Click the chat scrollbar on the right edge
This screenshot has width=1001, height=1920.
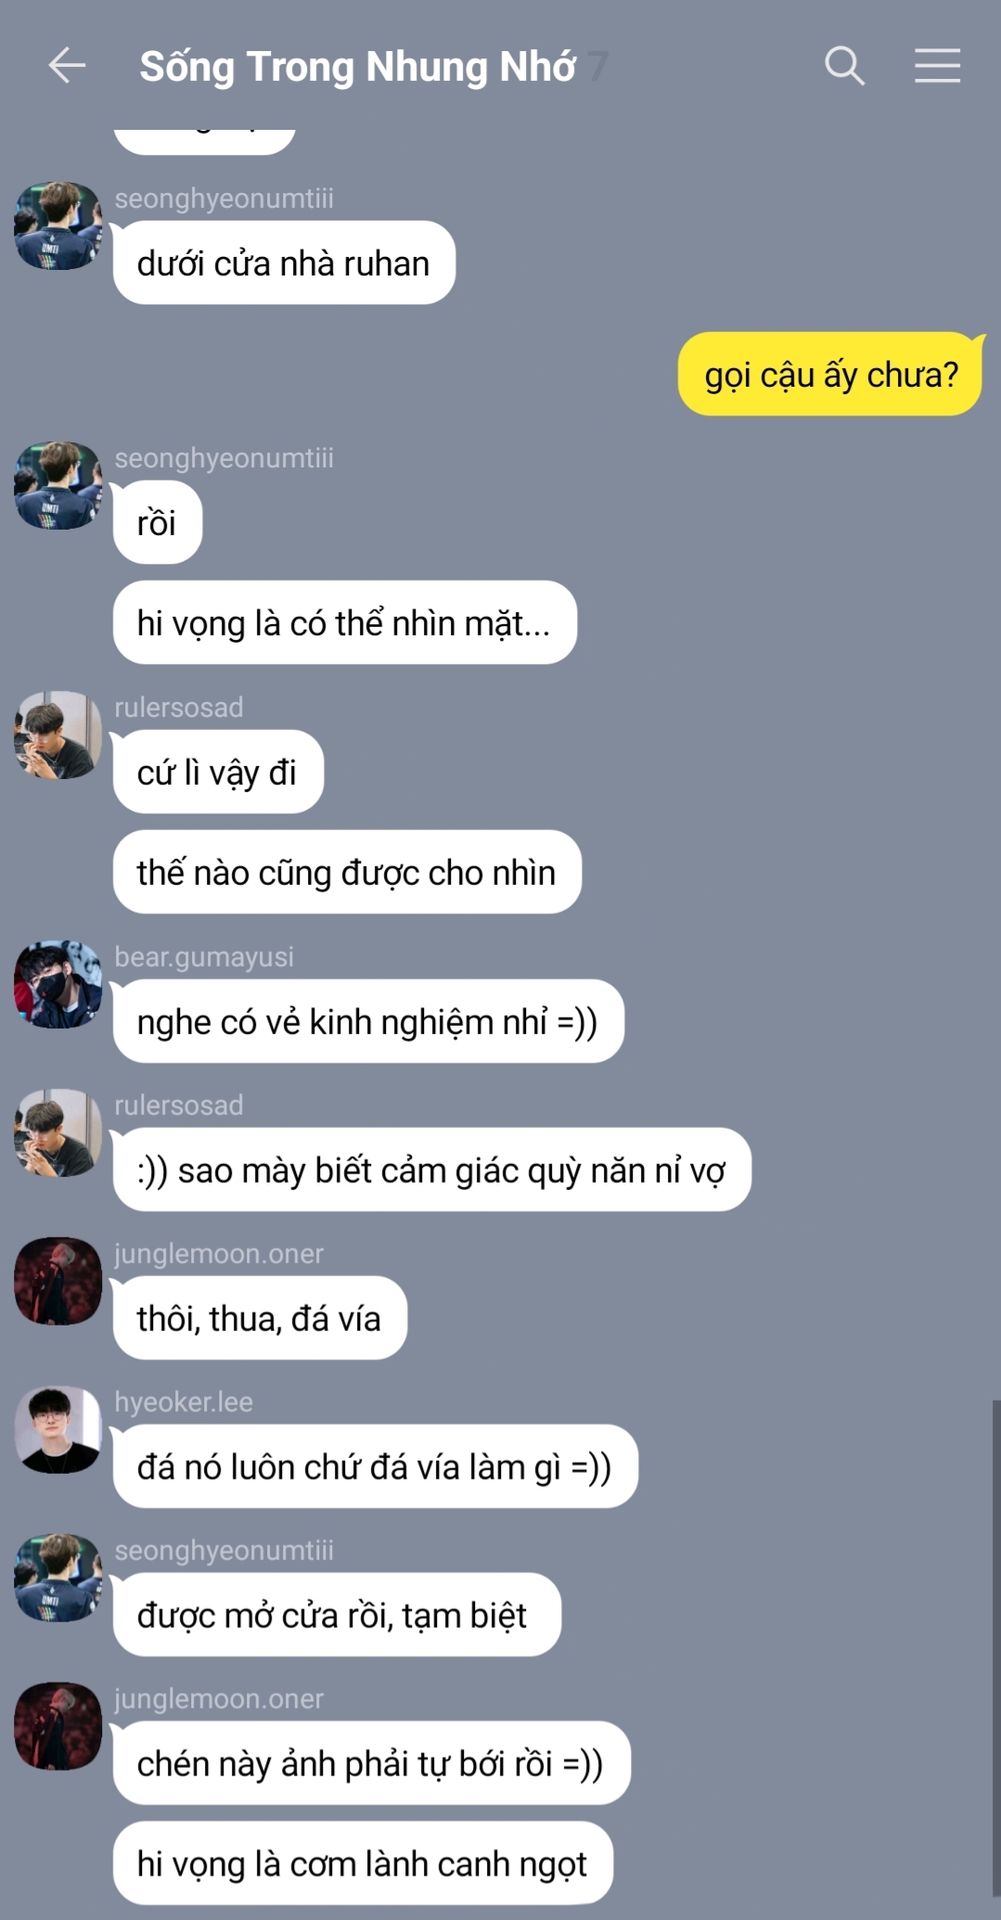[x=995, y=1648]
